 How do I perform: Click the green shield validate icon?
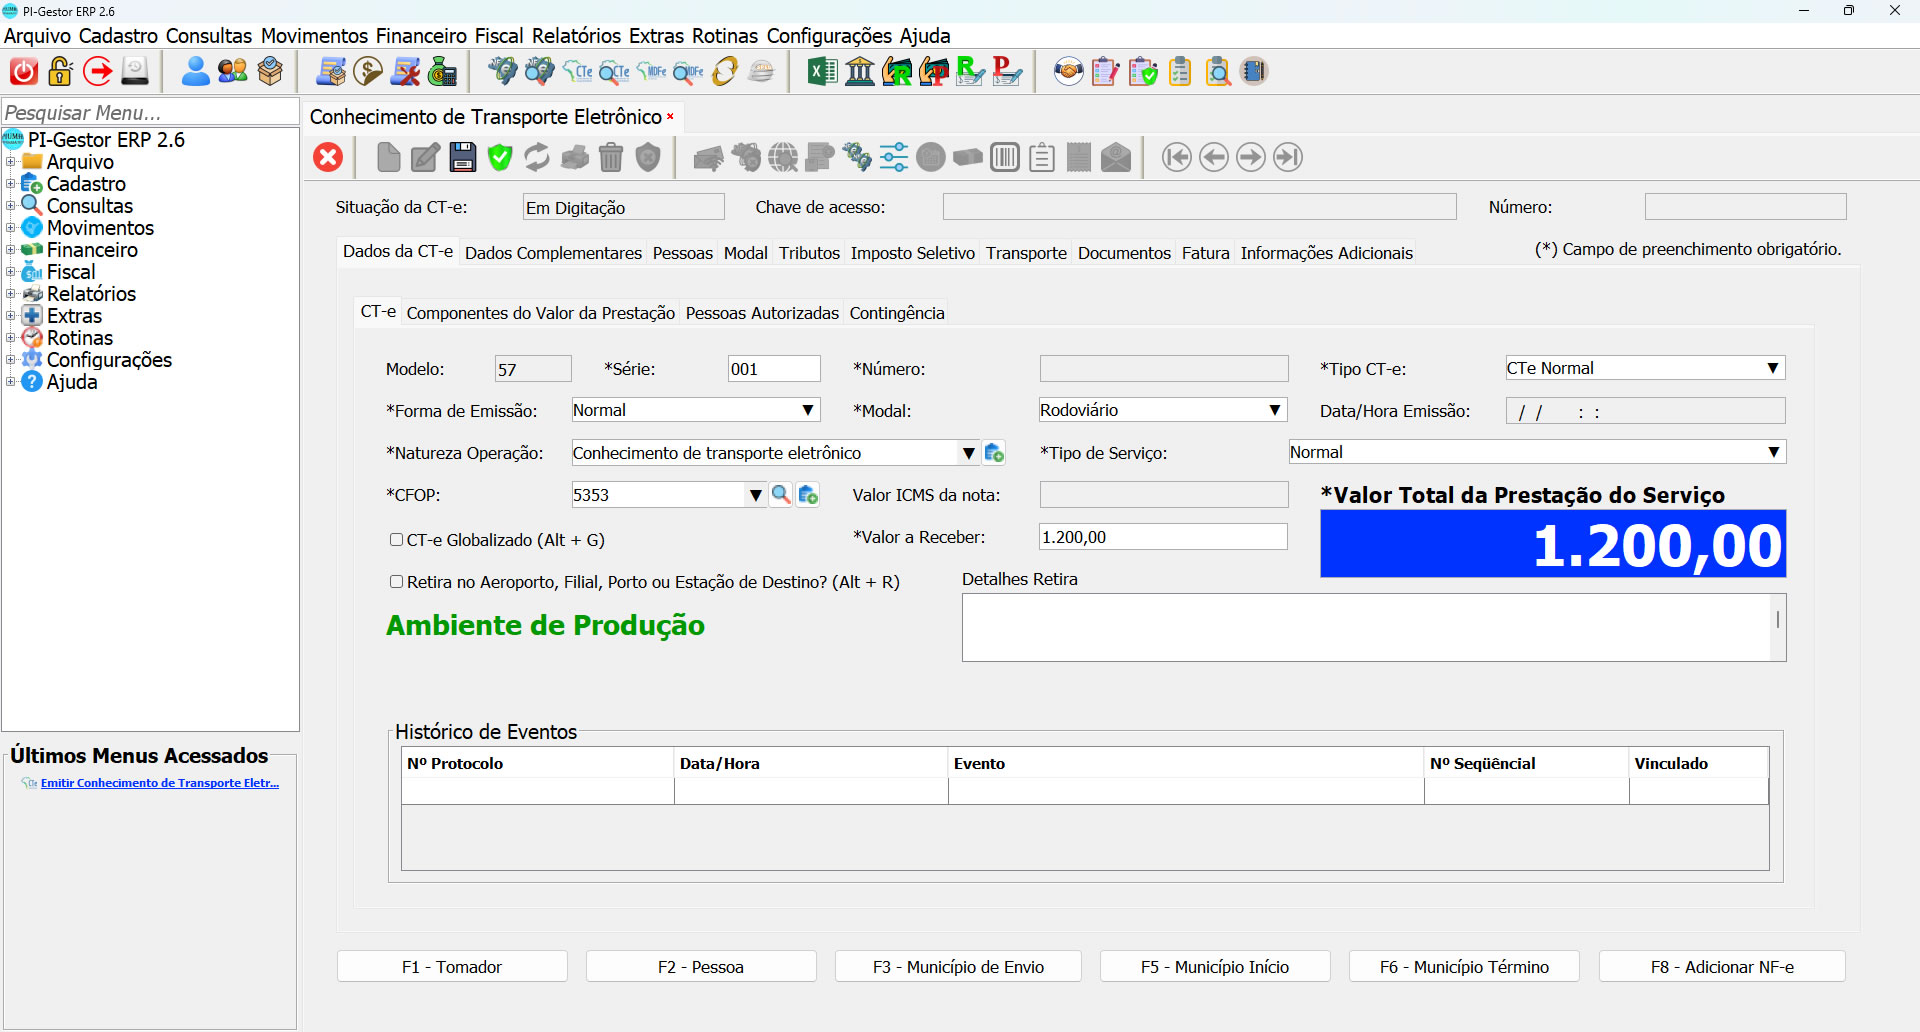(500, 157)
